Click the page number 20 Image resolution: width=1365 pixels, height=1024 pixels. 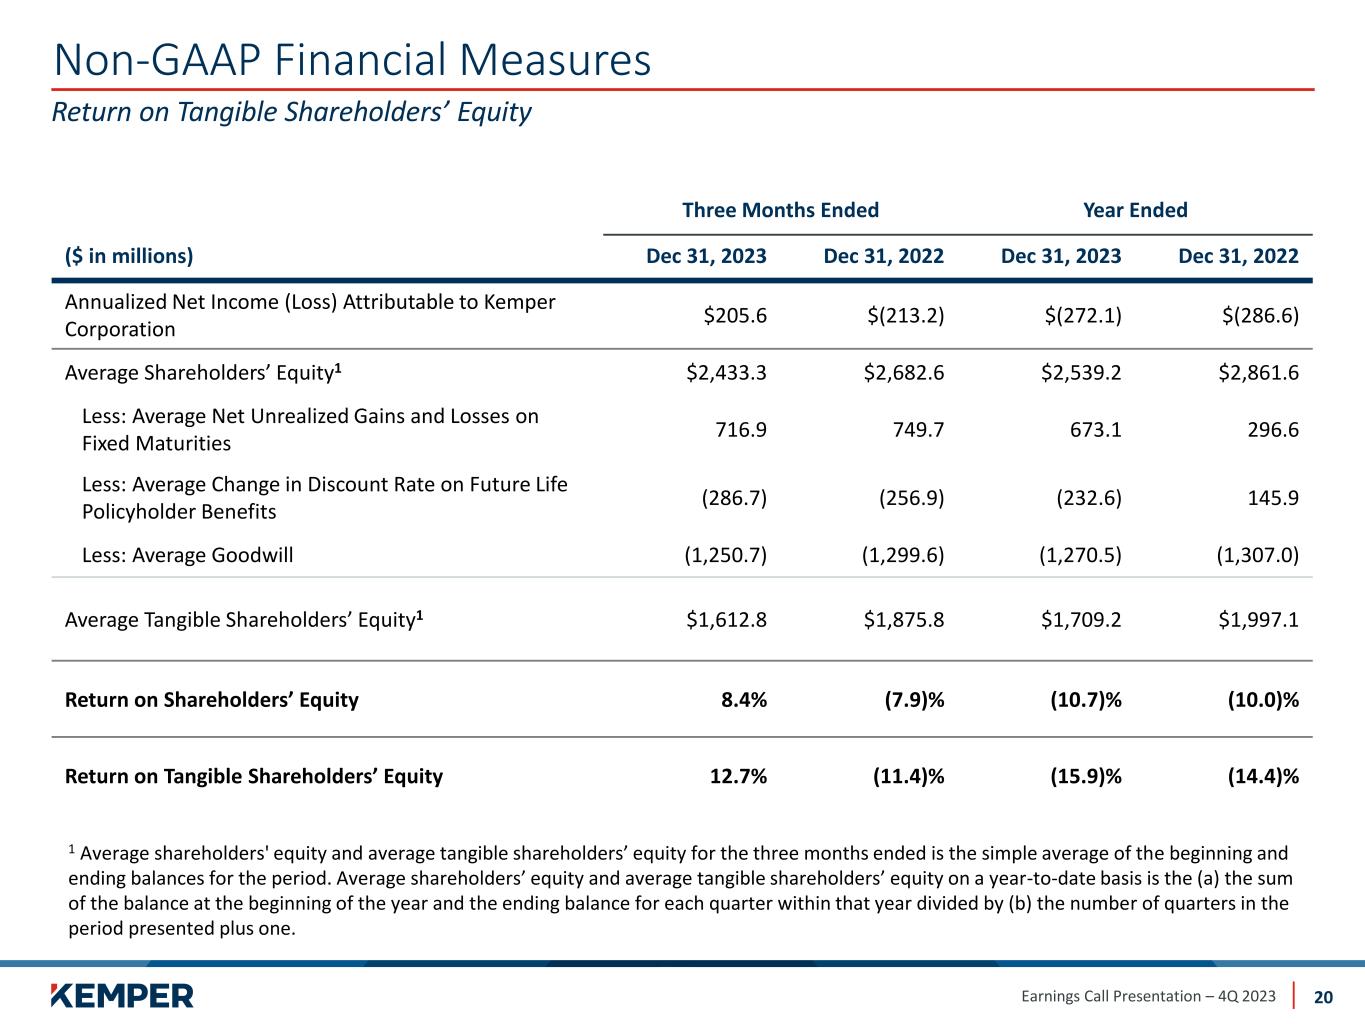pyautogui.click(x=1323, y=997)
